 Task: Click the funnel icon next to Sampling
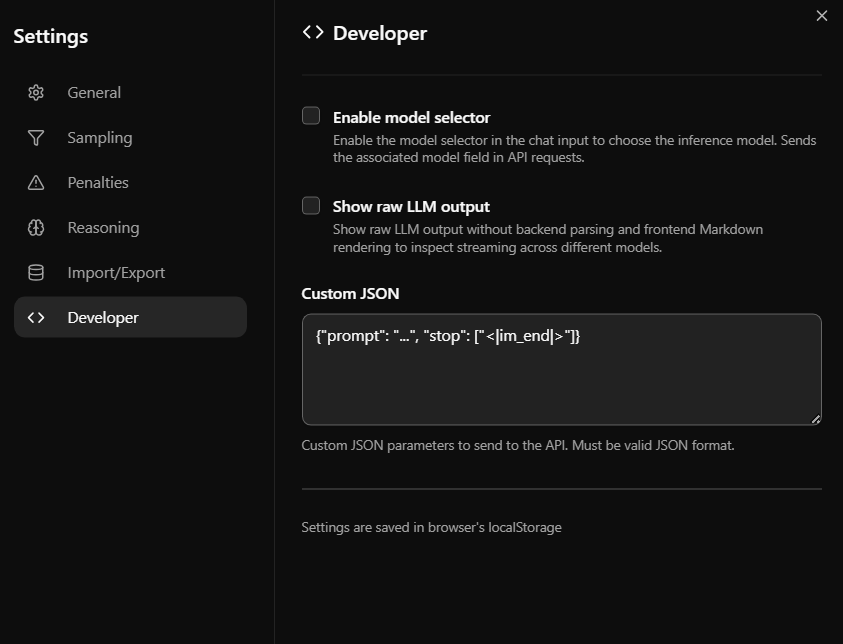[x=36, y=138]
